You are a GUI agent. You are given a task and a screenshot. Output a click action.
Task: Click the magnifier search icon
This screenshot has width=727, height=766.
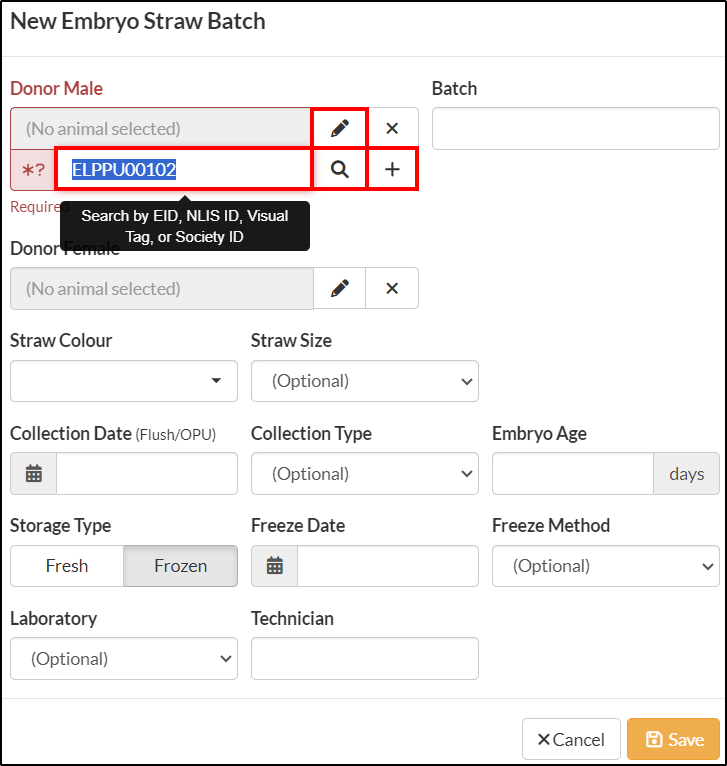(x=340, y=170)
